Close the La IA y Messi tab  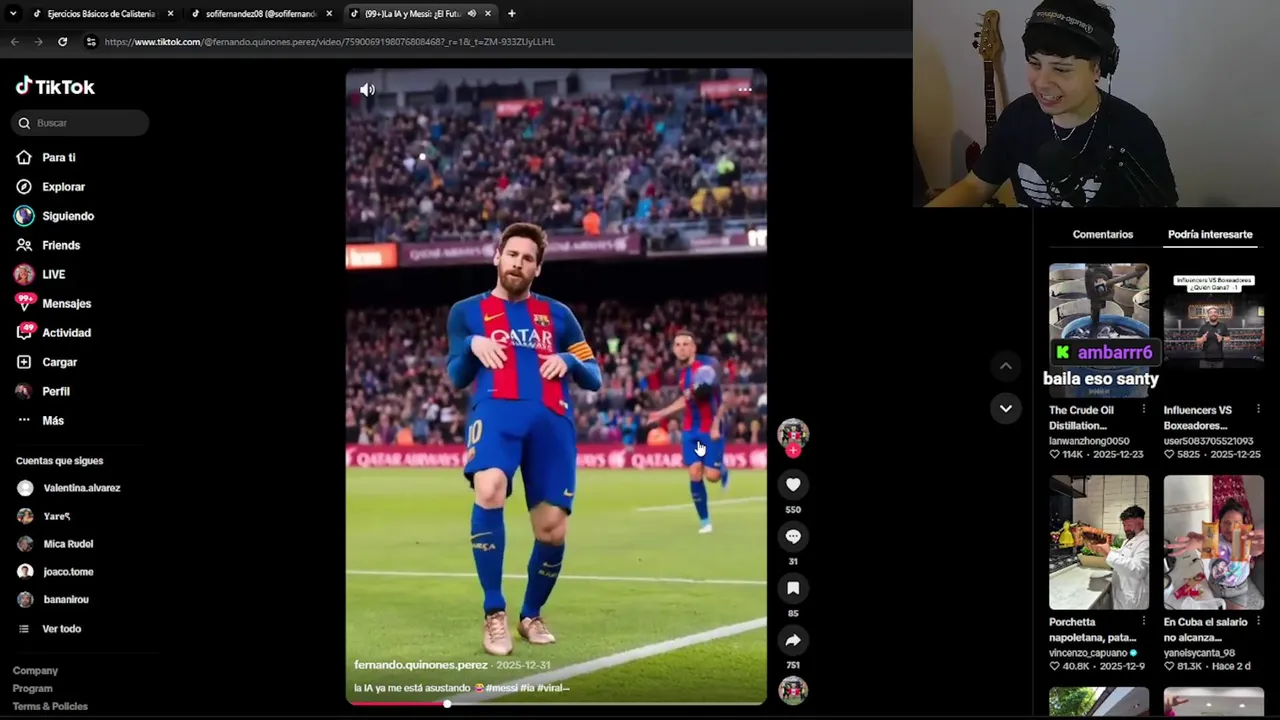[x=488, y=14]
